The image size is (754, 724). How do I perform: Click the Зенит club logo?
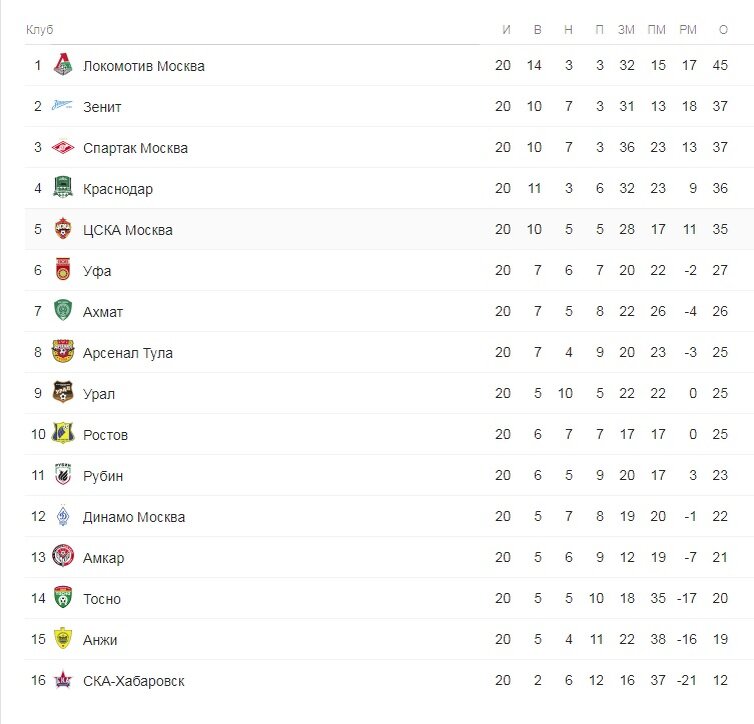[x=62, y=105]
